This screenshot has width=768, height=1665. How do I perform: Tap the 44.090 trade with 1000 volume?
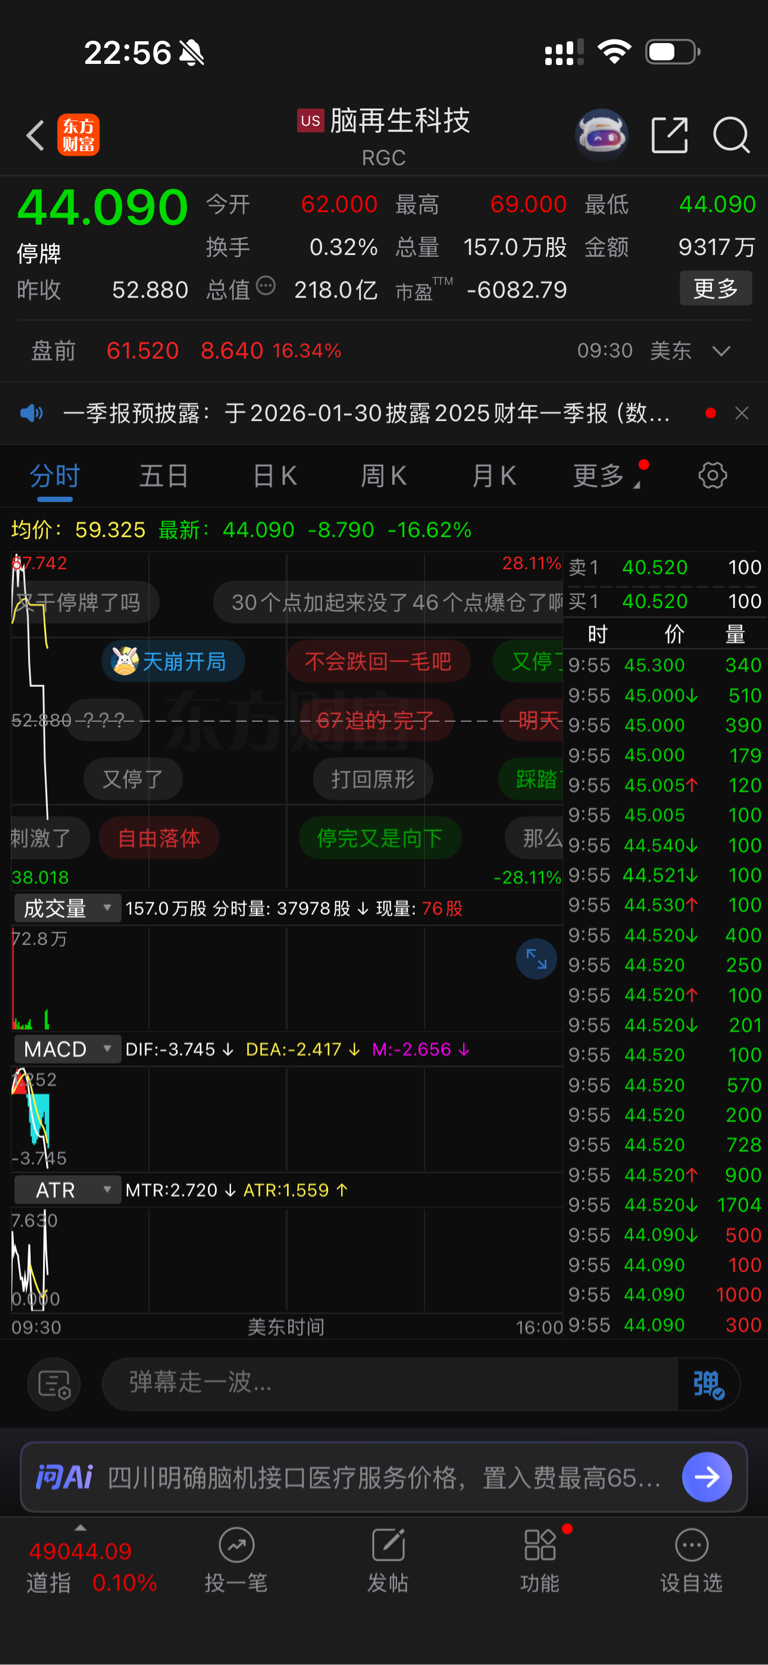pos(665,1295)
